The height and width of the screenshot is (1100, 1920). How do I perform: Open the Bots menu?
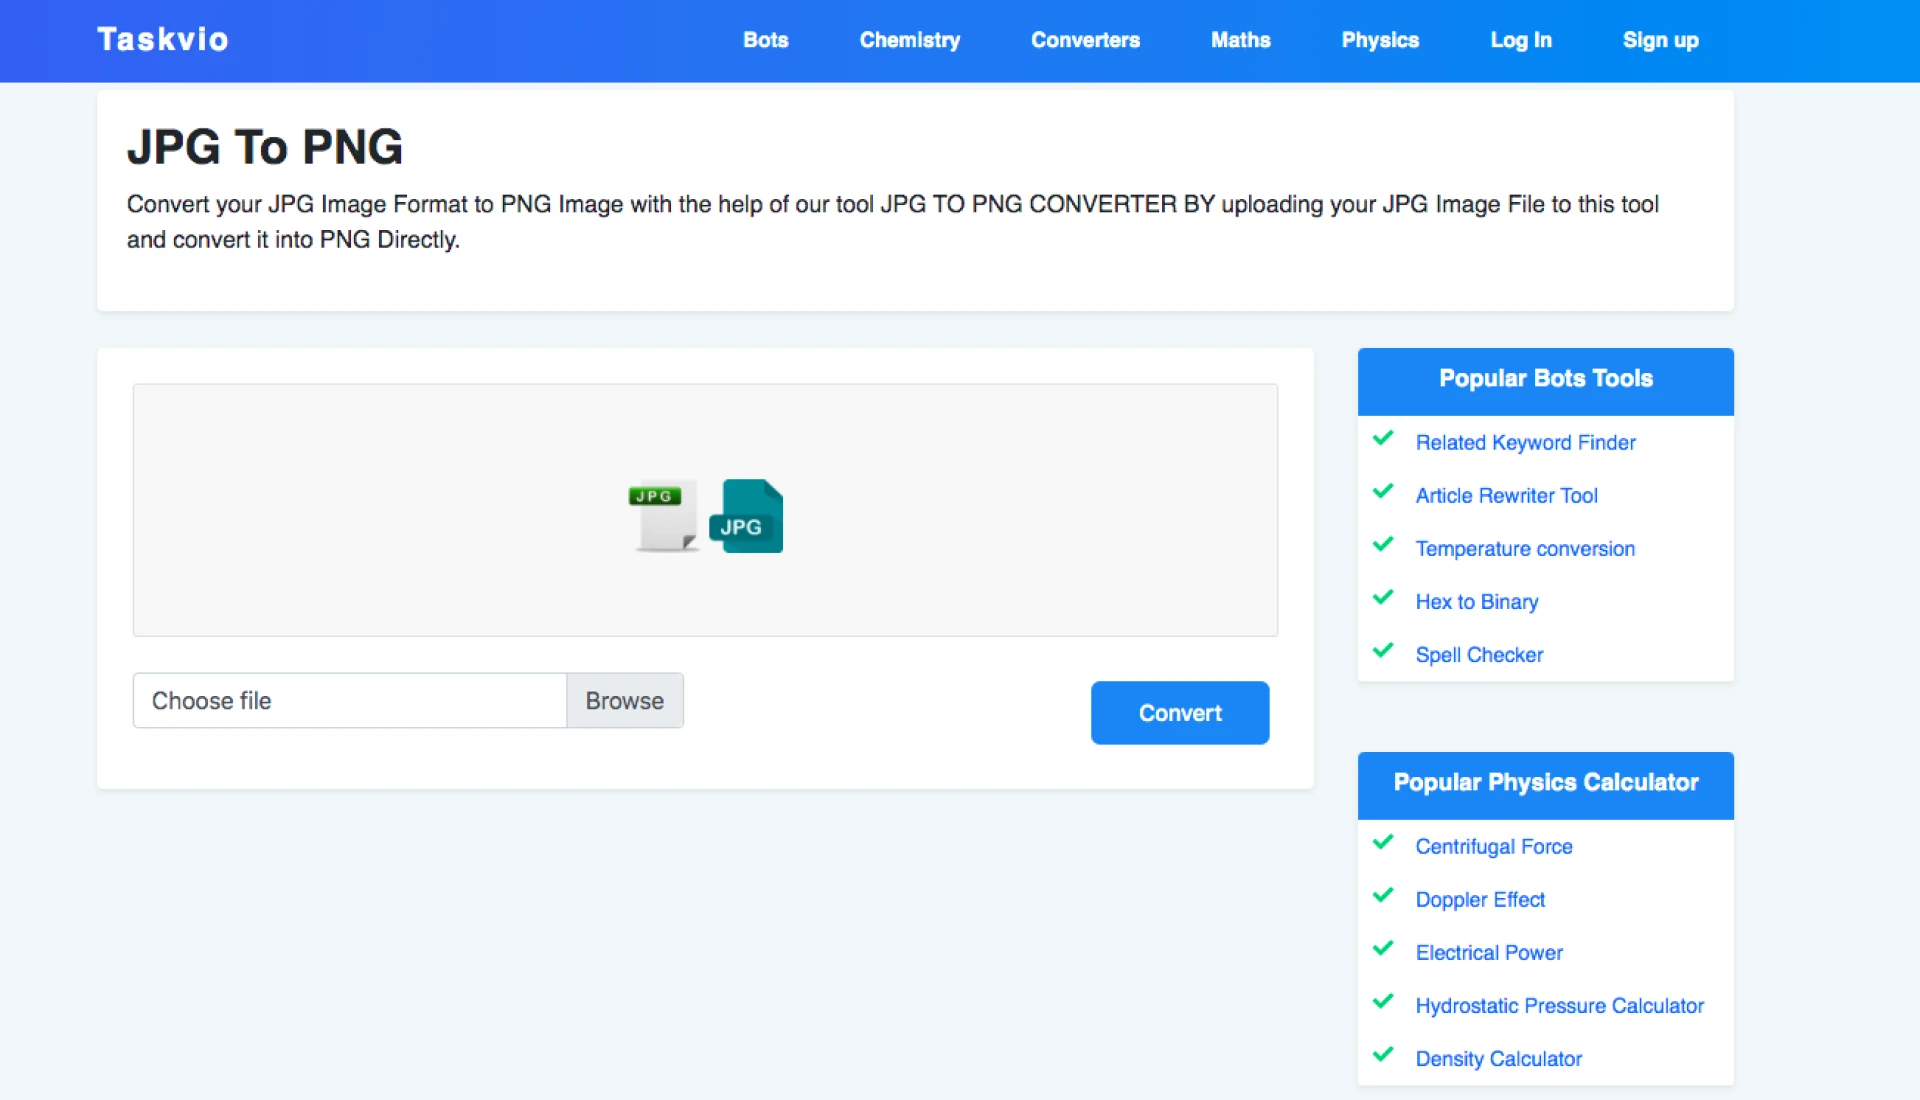(x=765, y=40)
